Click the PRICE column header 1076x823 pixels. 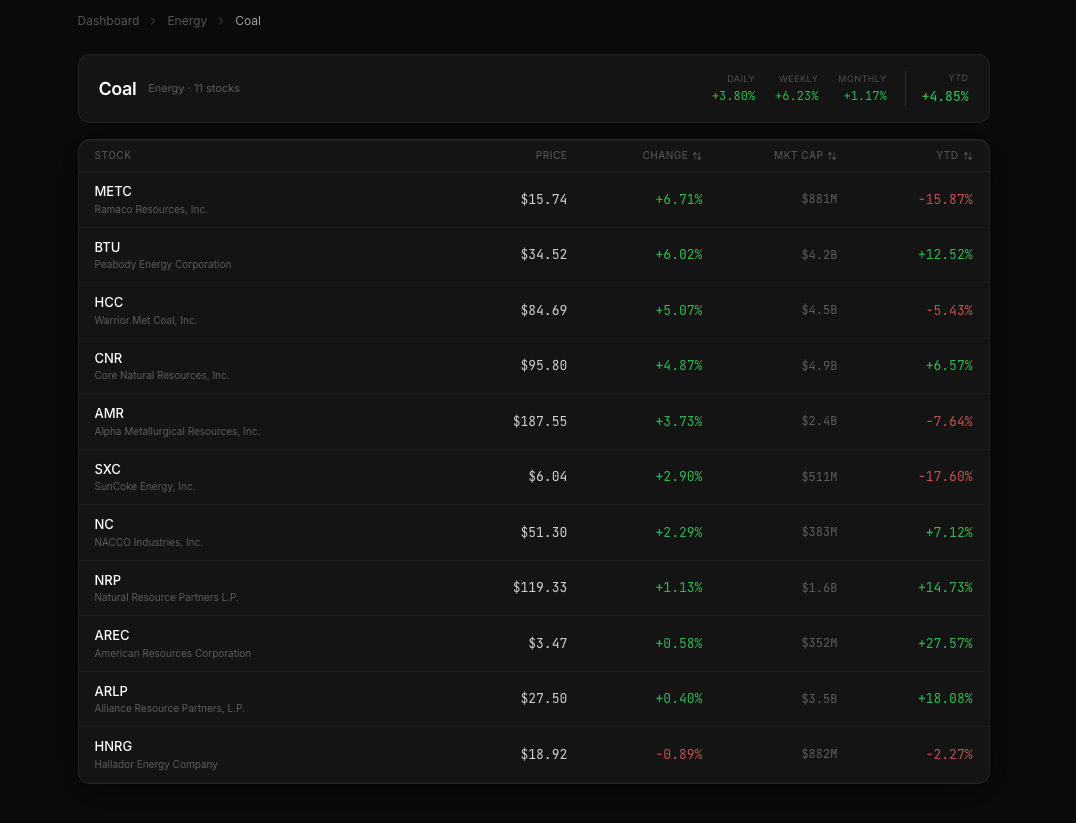[551, 155]
